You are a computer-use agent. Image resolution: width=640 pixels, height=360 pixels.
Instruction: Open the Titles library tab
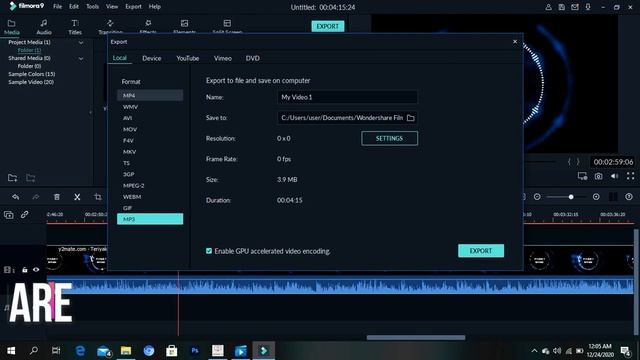pyautogui.click(x=75, y=27)
